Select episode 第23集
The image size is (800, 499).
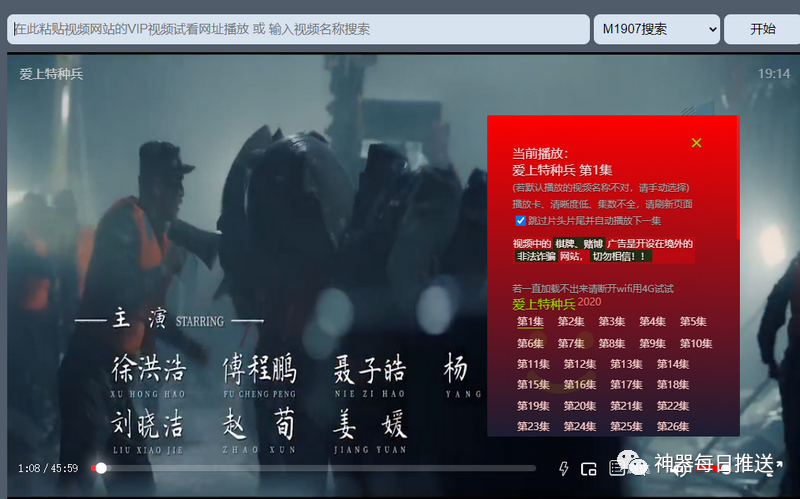[533, 427]
